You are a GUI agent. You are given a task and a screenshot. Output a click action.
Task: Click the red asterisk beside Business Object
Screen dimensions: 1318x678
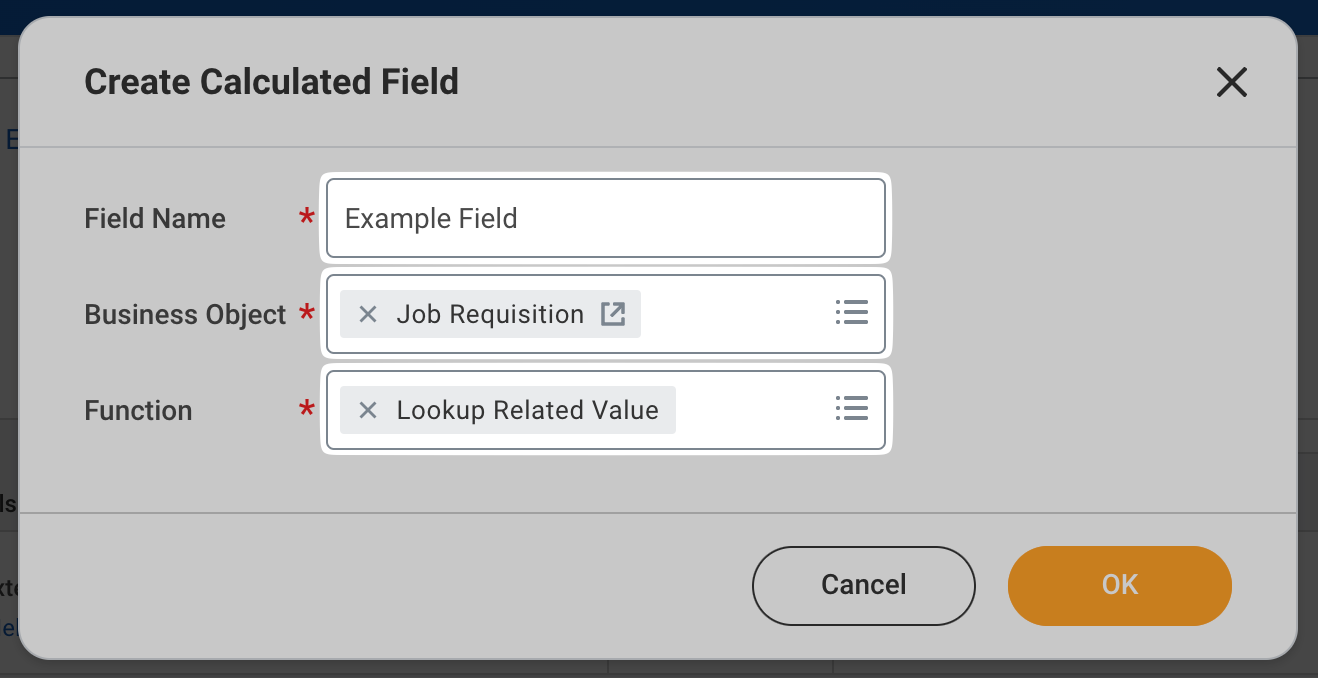[x=307, y=313]
